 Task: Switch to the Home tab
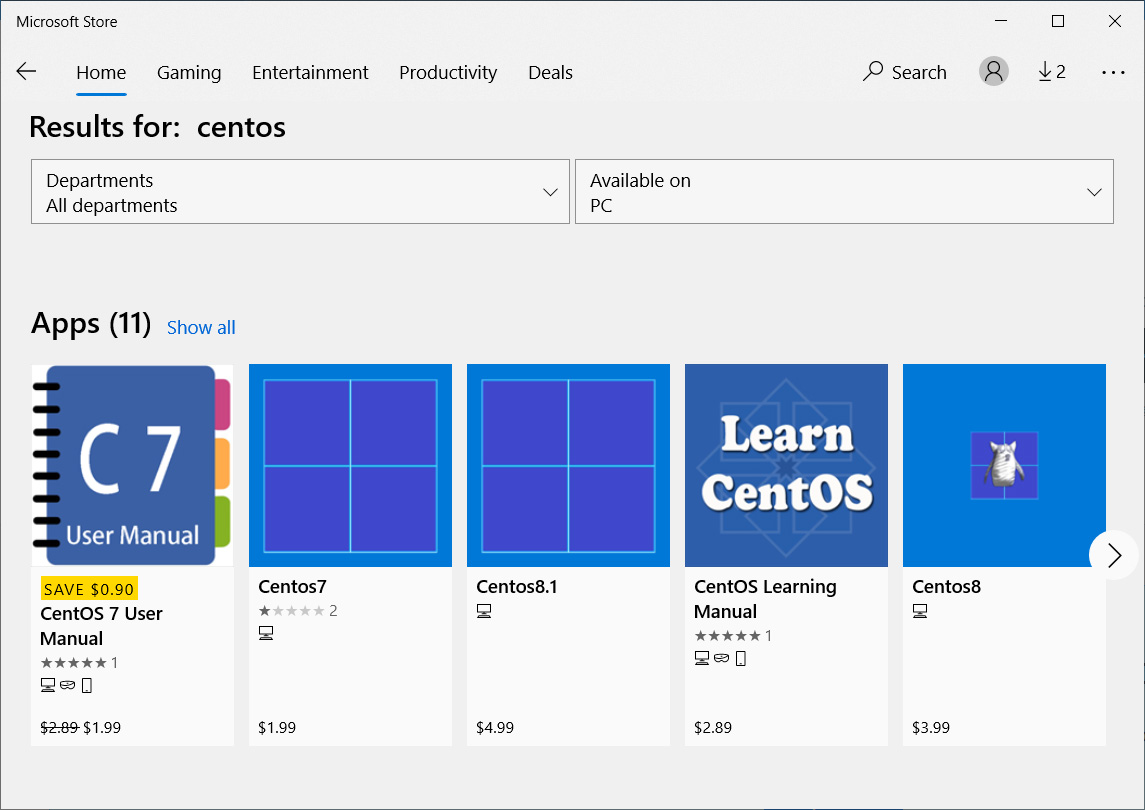[101, 72]
